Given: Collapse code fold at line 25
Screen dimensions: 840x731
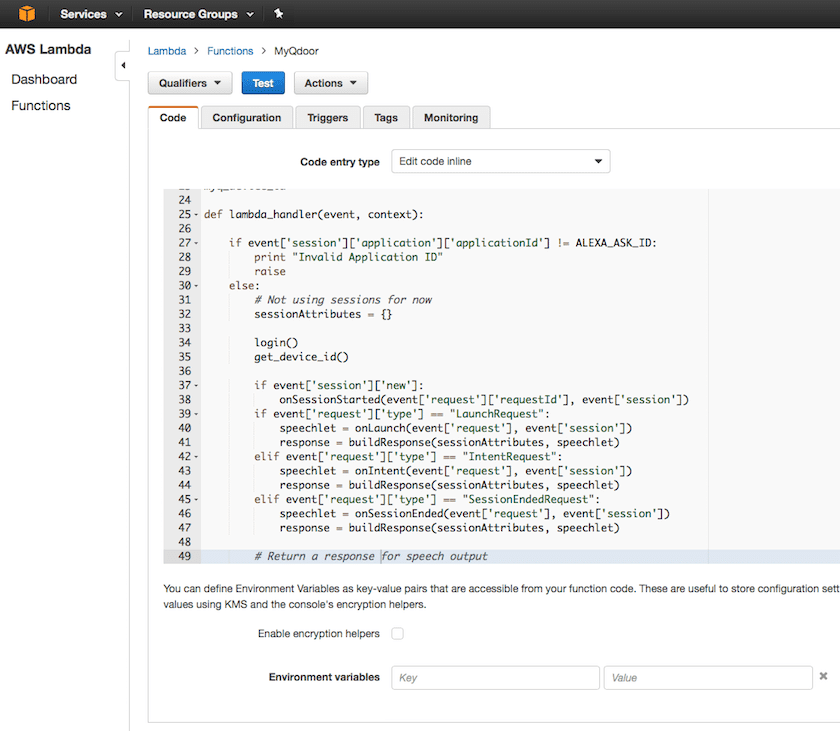Looking at the screenshot, I should tap(196, 215).
